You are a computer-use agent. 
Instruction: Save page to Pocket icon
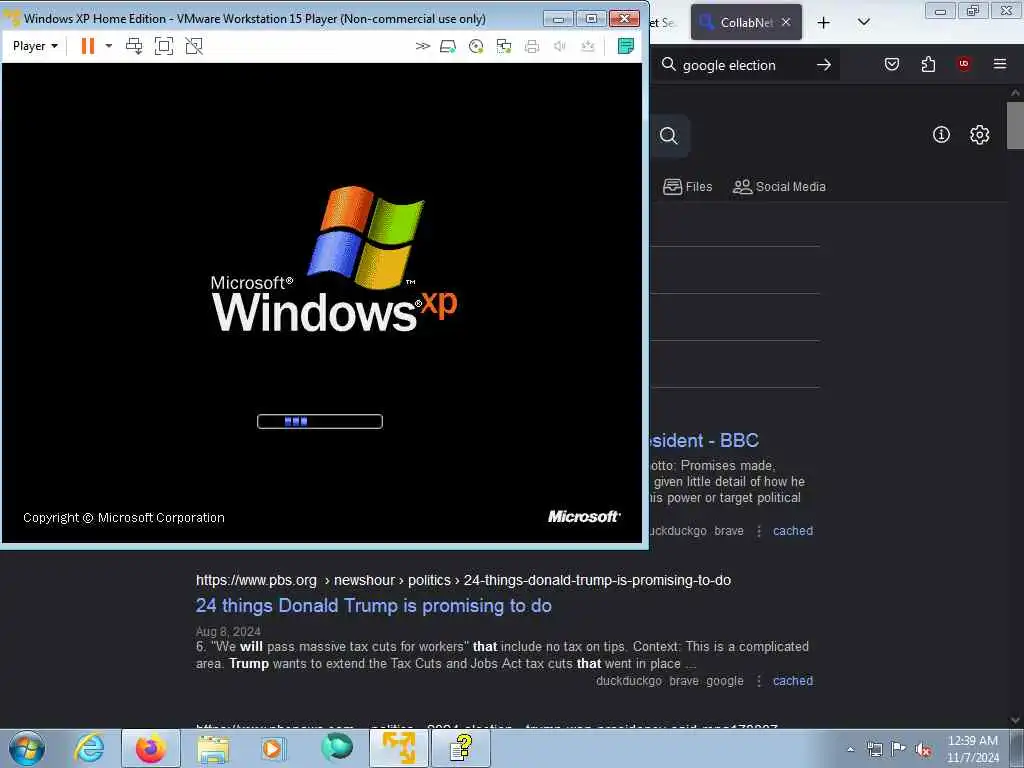coord(892,64)
